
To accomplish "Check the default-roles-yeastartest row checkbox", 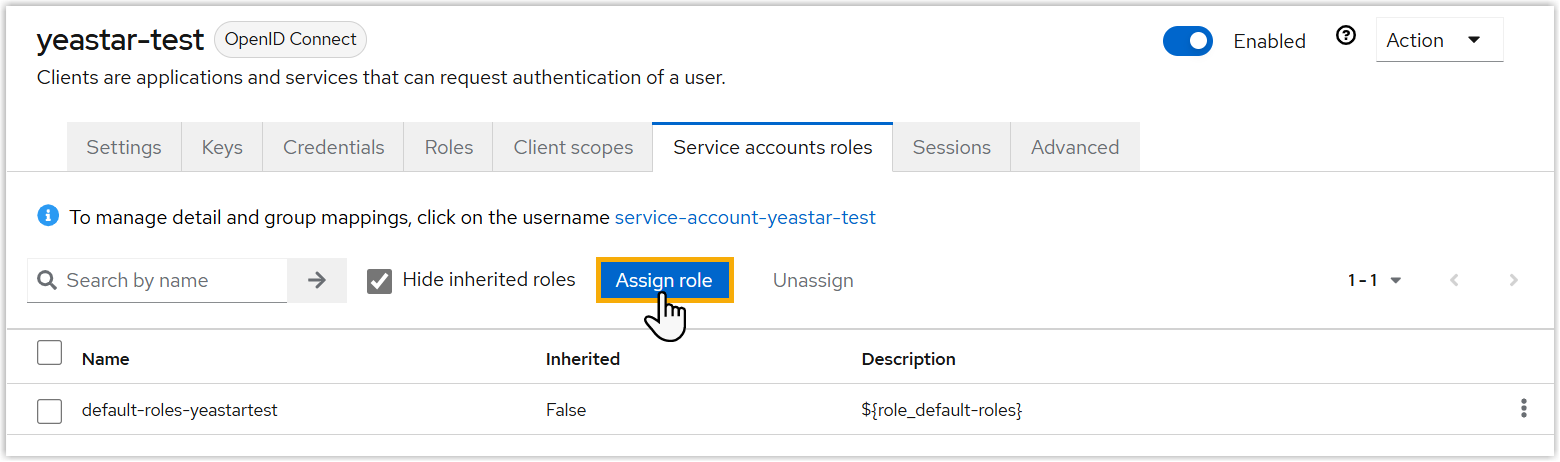I will pos(49,410).
